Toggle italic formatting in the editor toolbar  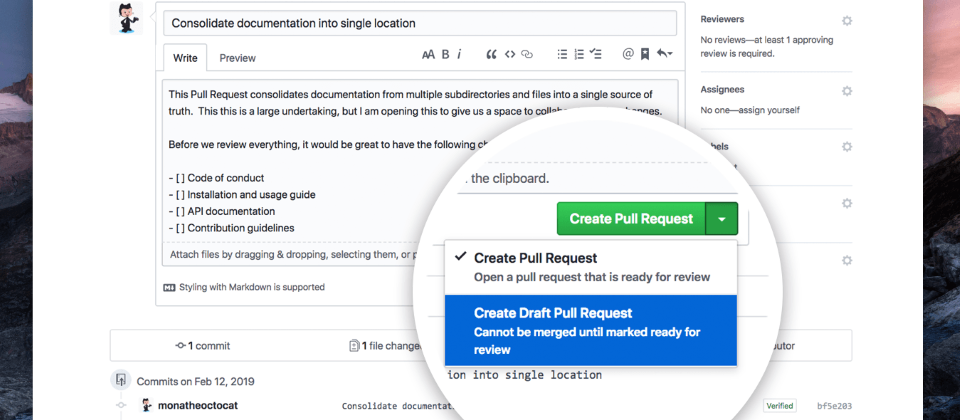(x=459, y=54)
